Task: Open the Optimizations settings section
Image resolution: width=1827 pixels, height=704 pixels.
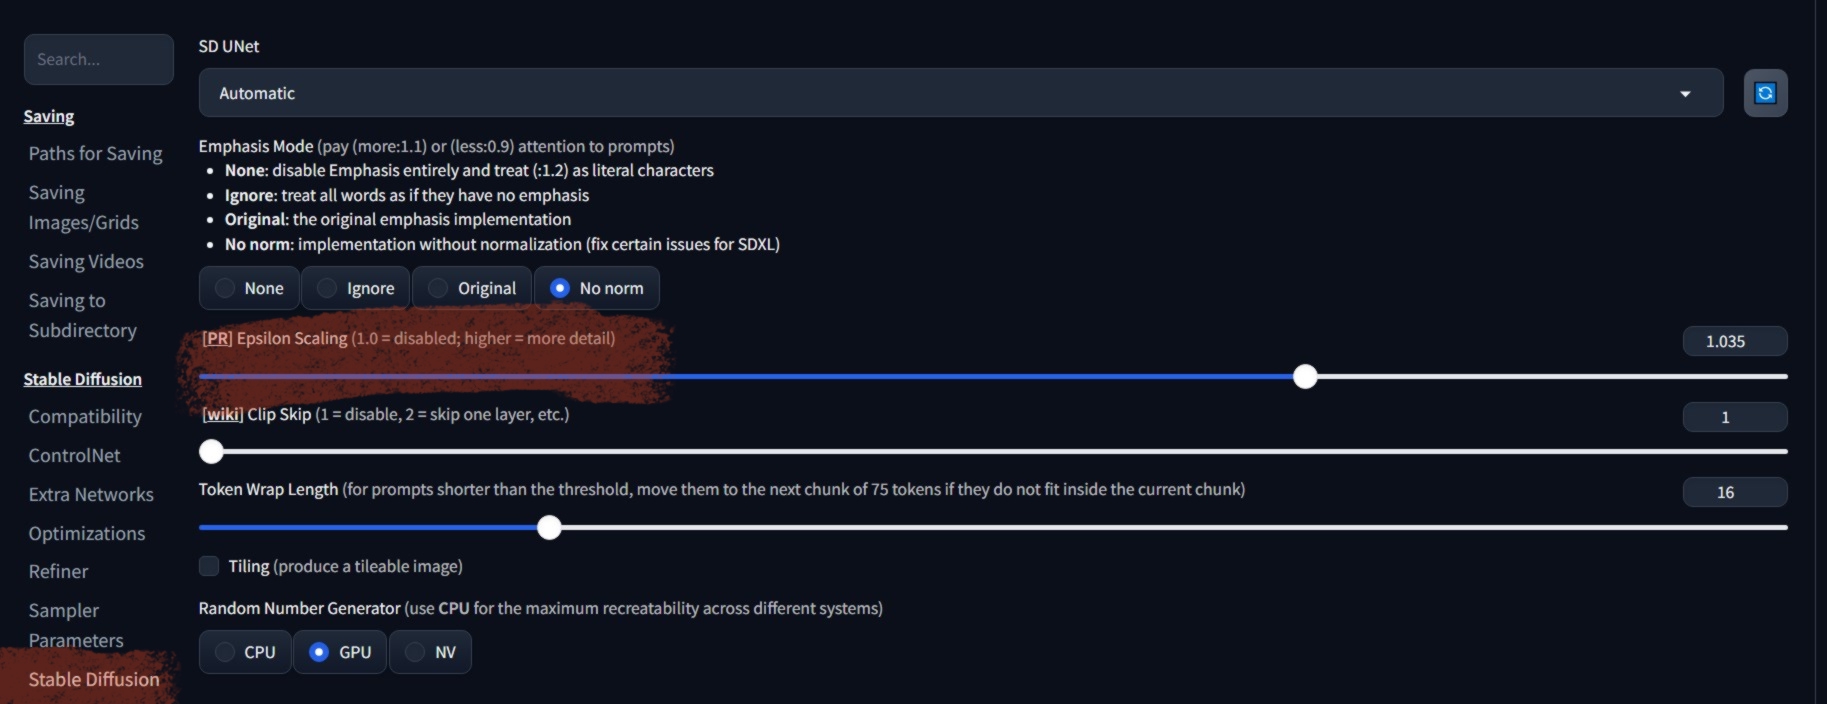Action: [x=87, y=533]
